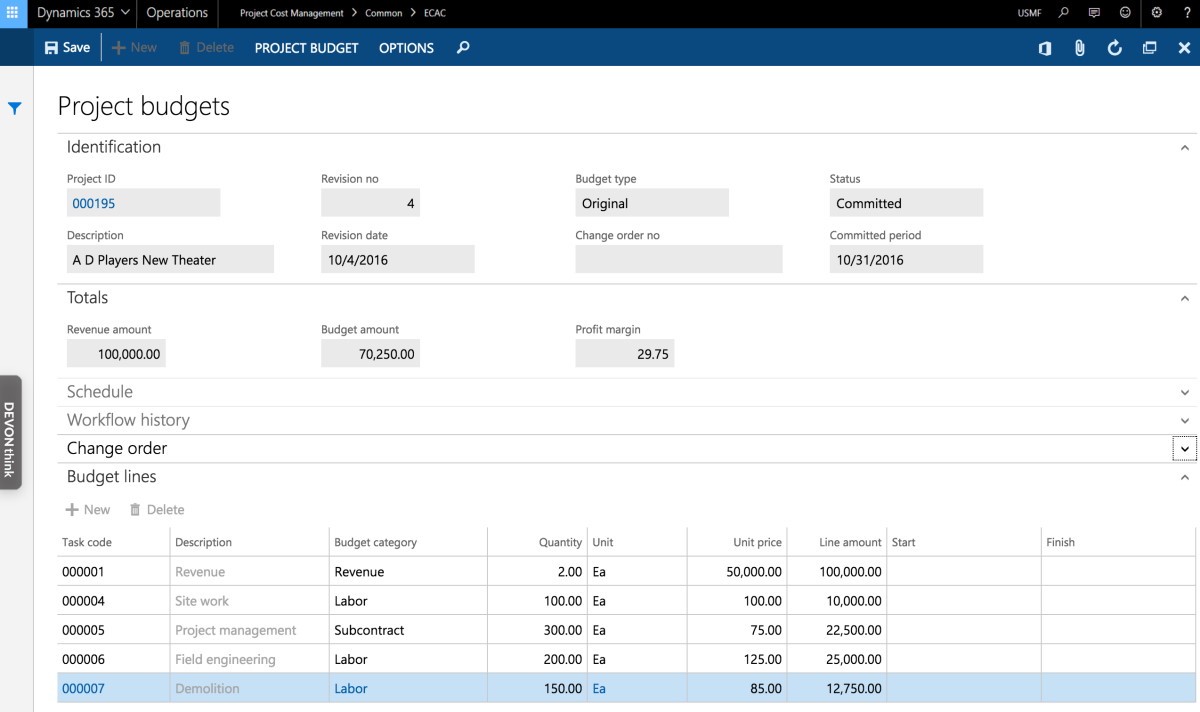1200x712 pixels.
Task: Click the Subcontract budget category cell
Action: 408,630
